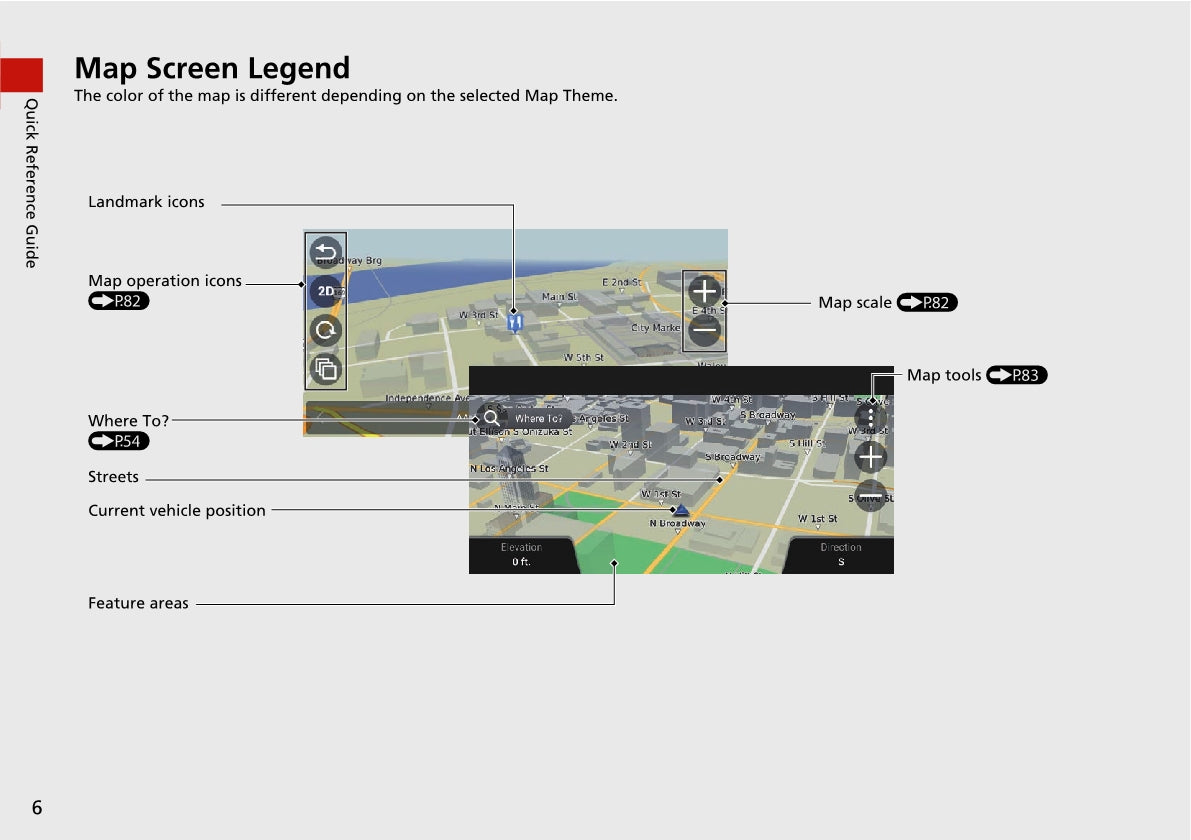Click the minus icon on the lower map

tap(871, 495)
